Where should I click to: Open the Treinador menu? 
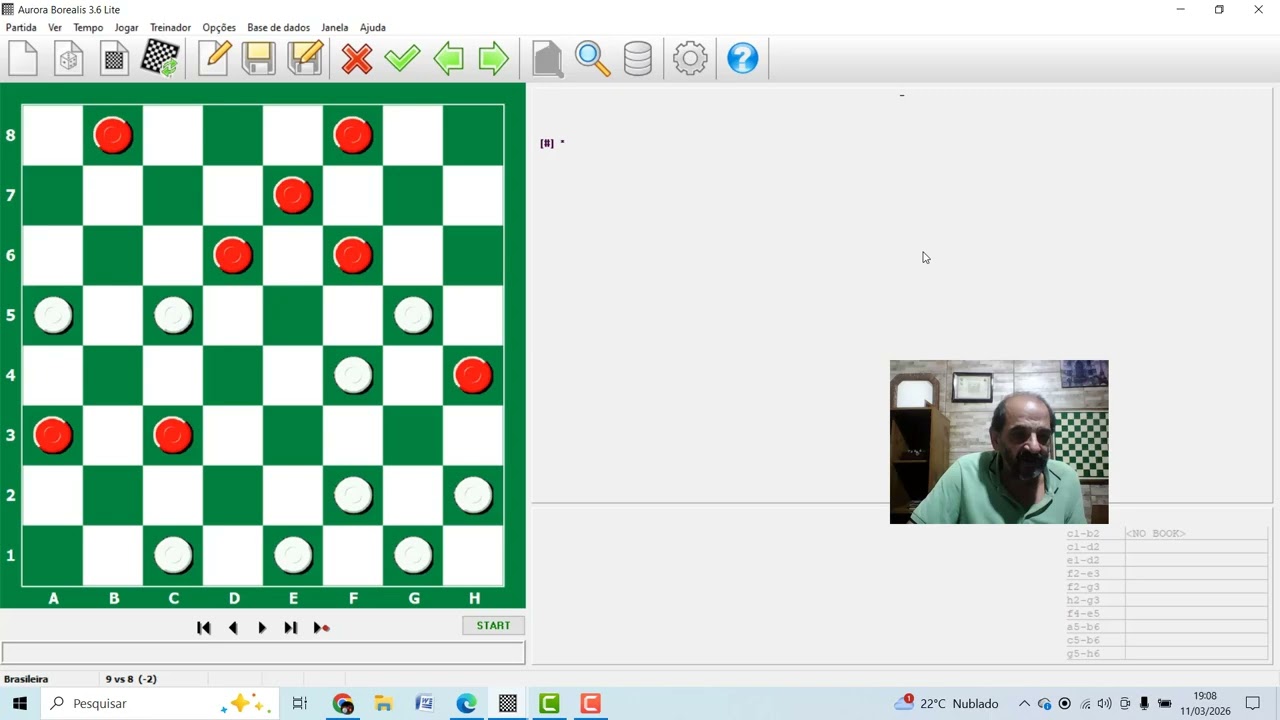click(x=170, y=27)
